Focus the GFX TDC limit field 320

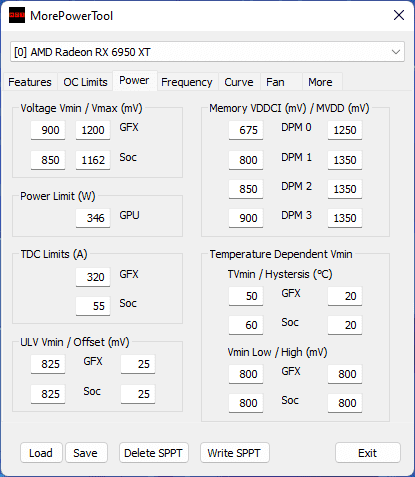pyautogui.click(x=93, y=277)
